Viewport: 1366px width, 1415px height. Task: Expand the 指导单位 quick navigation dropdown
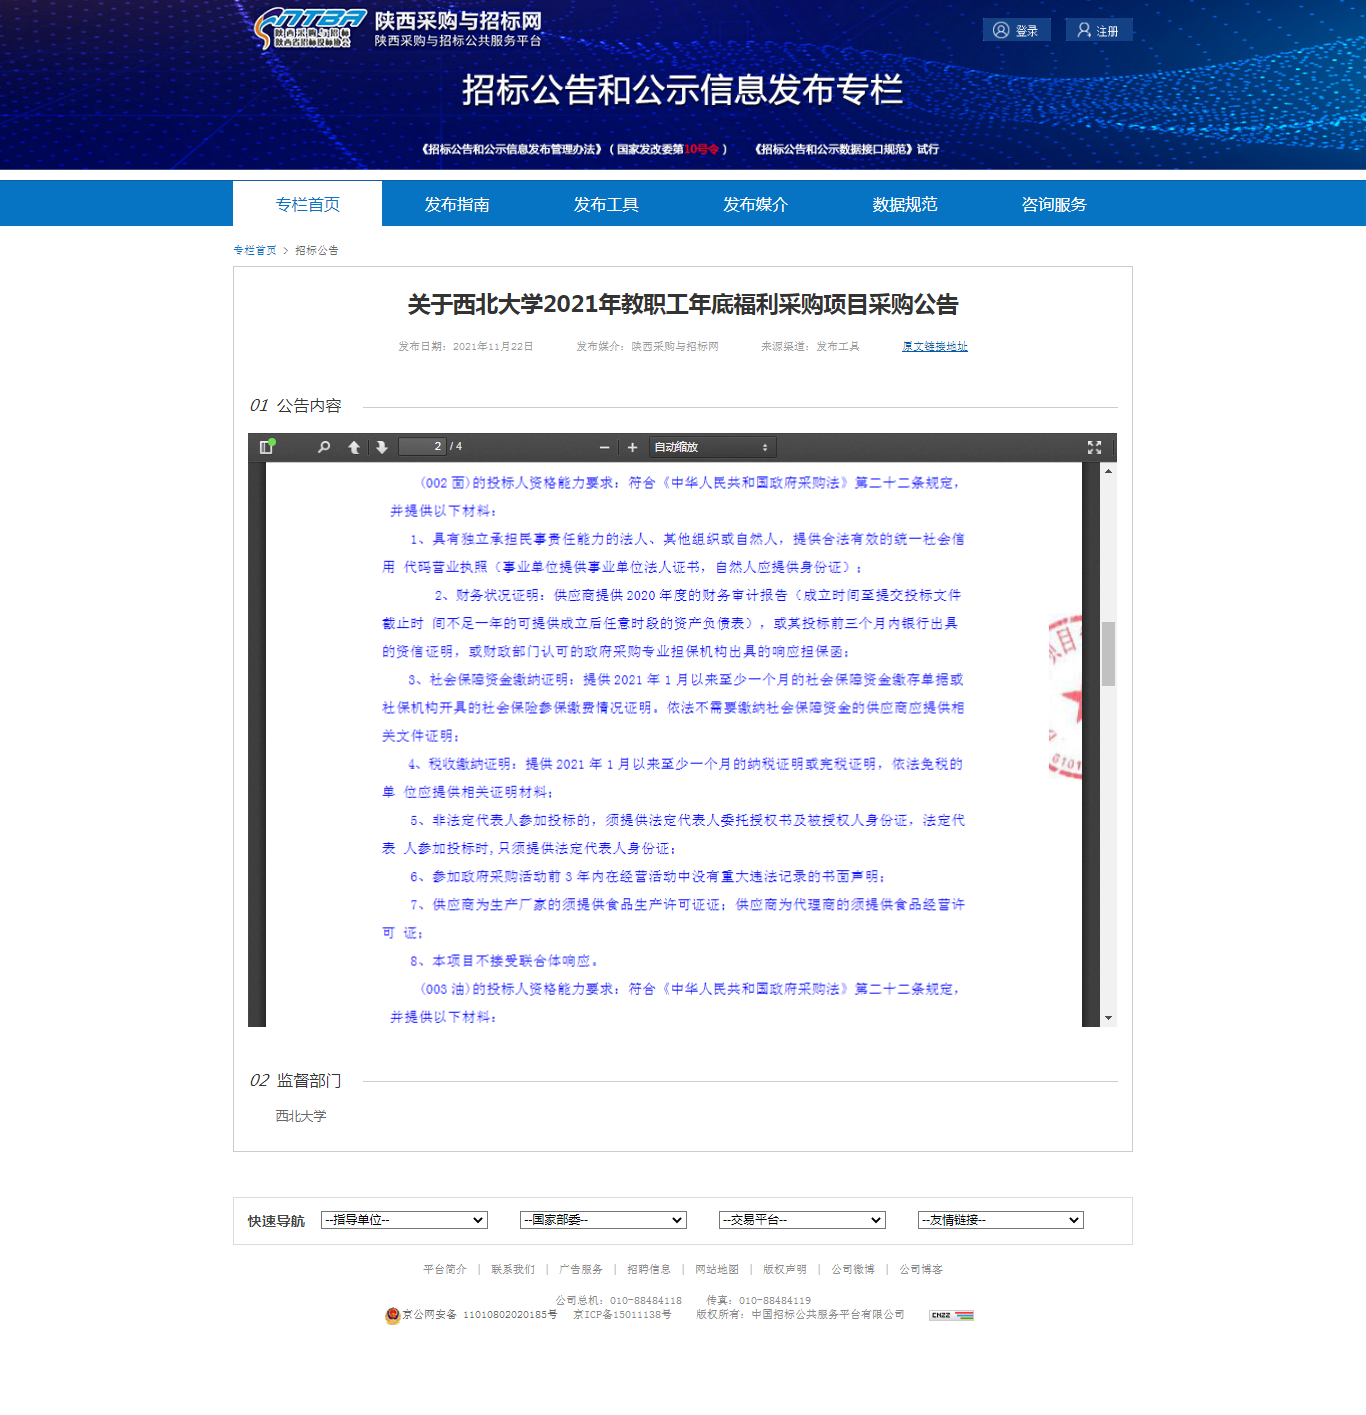(404, 1220)
